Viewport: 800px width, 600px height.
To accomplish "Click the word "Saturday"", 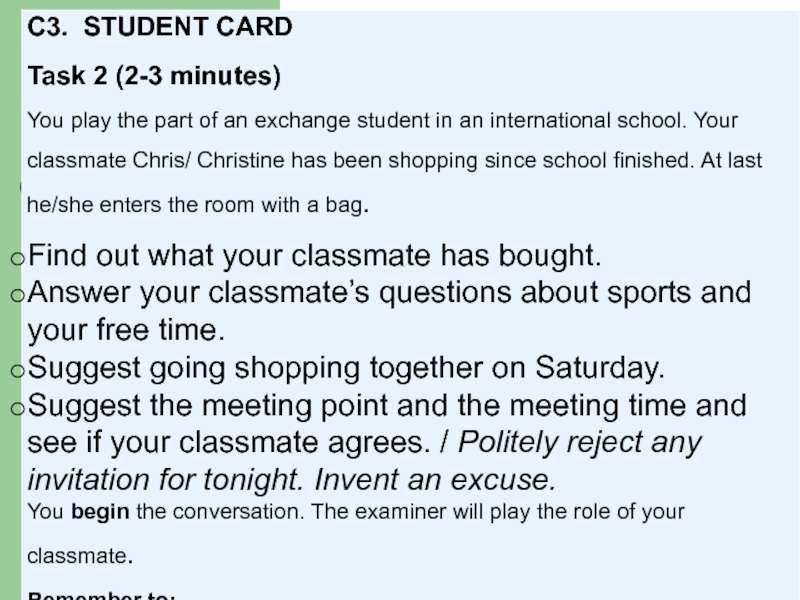I will click(595, 367).
